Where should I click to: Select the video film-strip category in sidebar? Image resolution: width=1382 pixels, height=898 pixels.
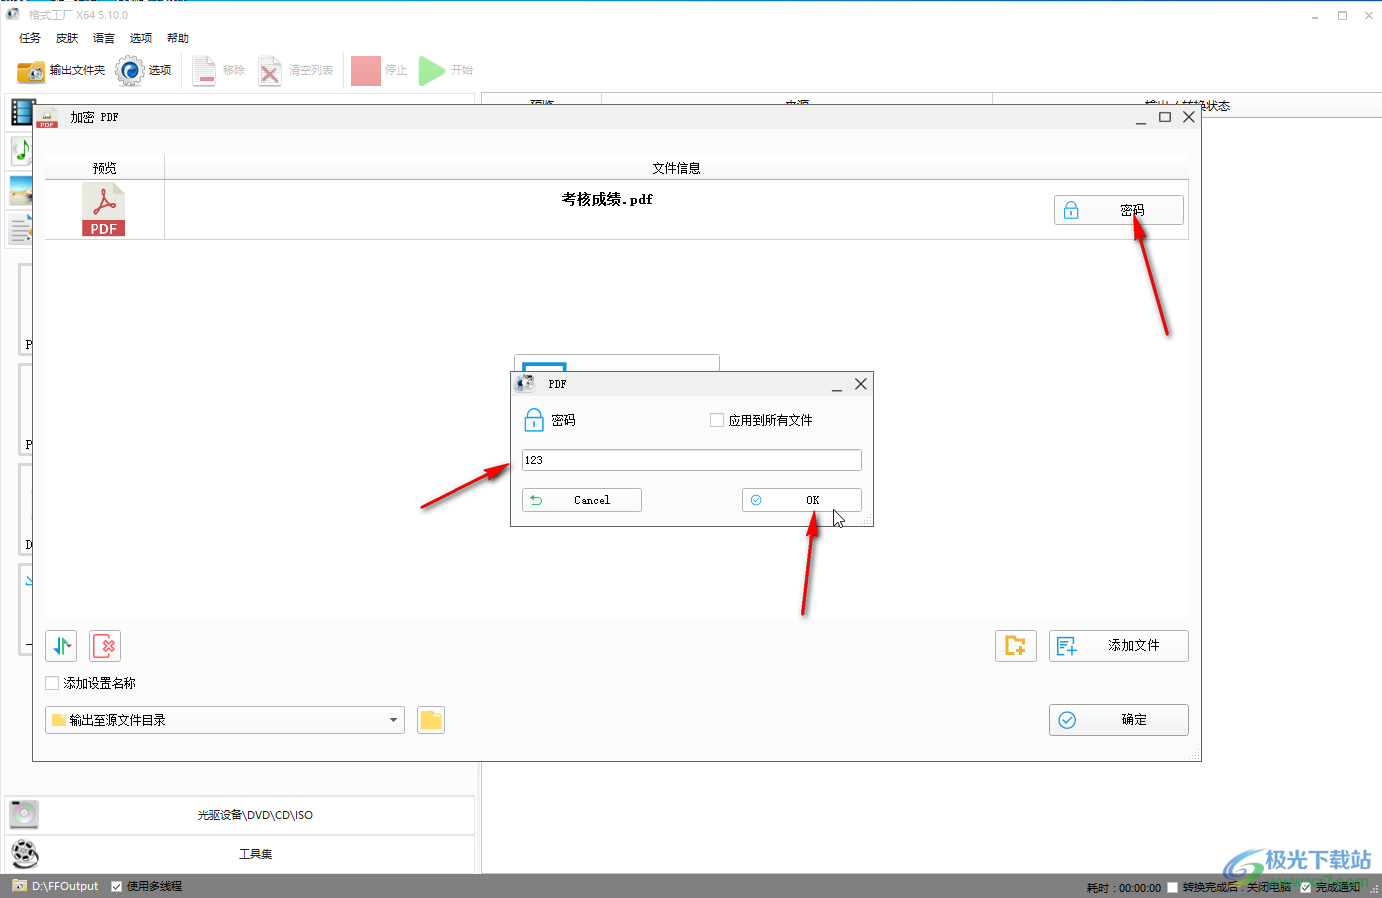pyautogui.click(x=22, y=112)
